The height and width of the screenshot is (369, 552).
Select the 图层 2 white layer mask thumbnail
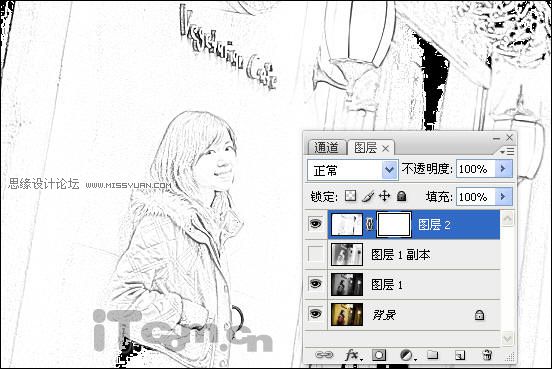(x=394, y=225)
